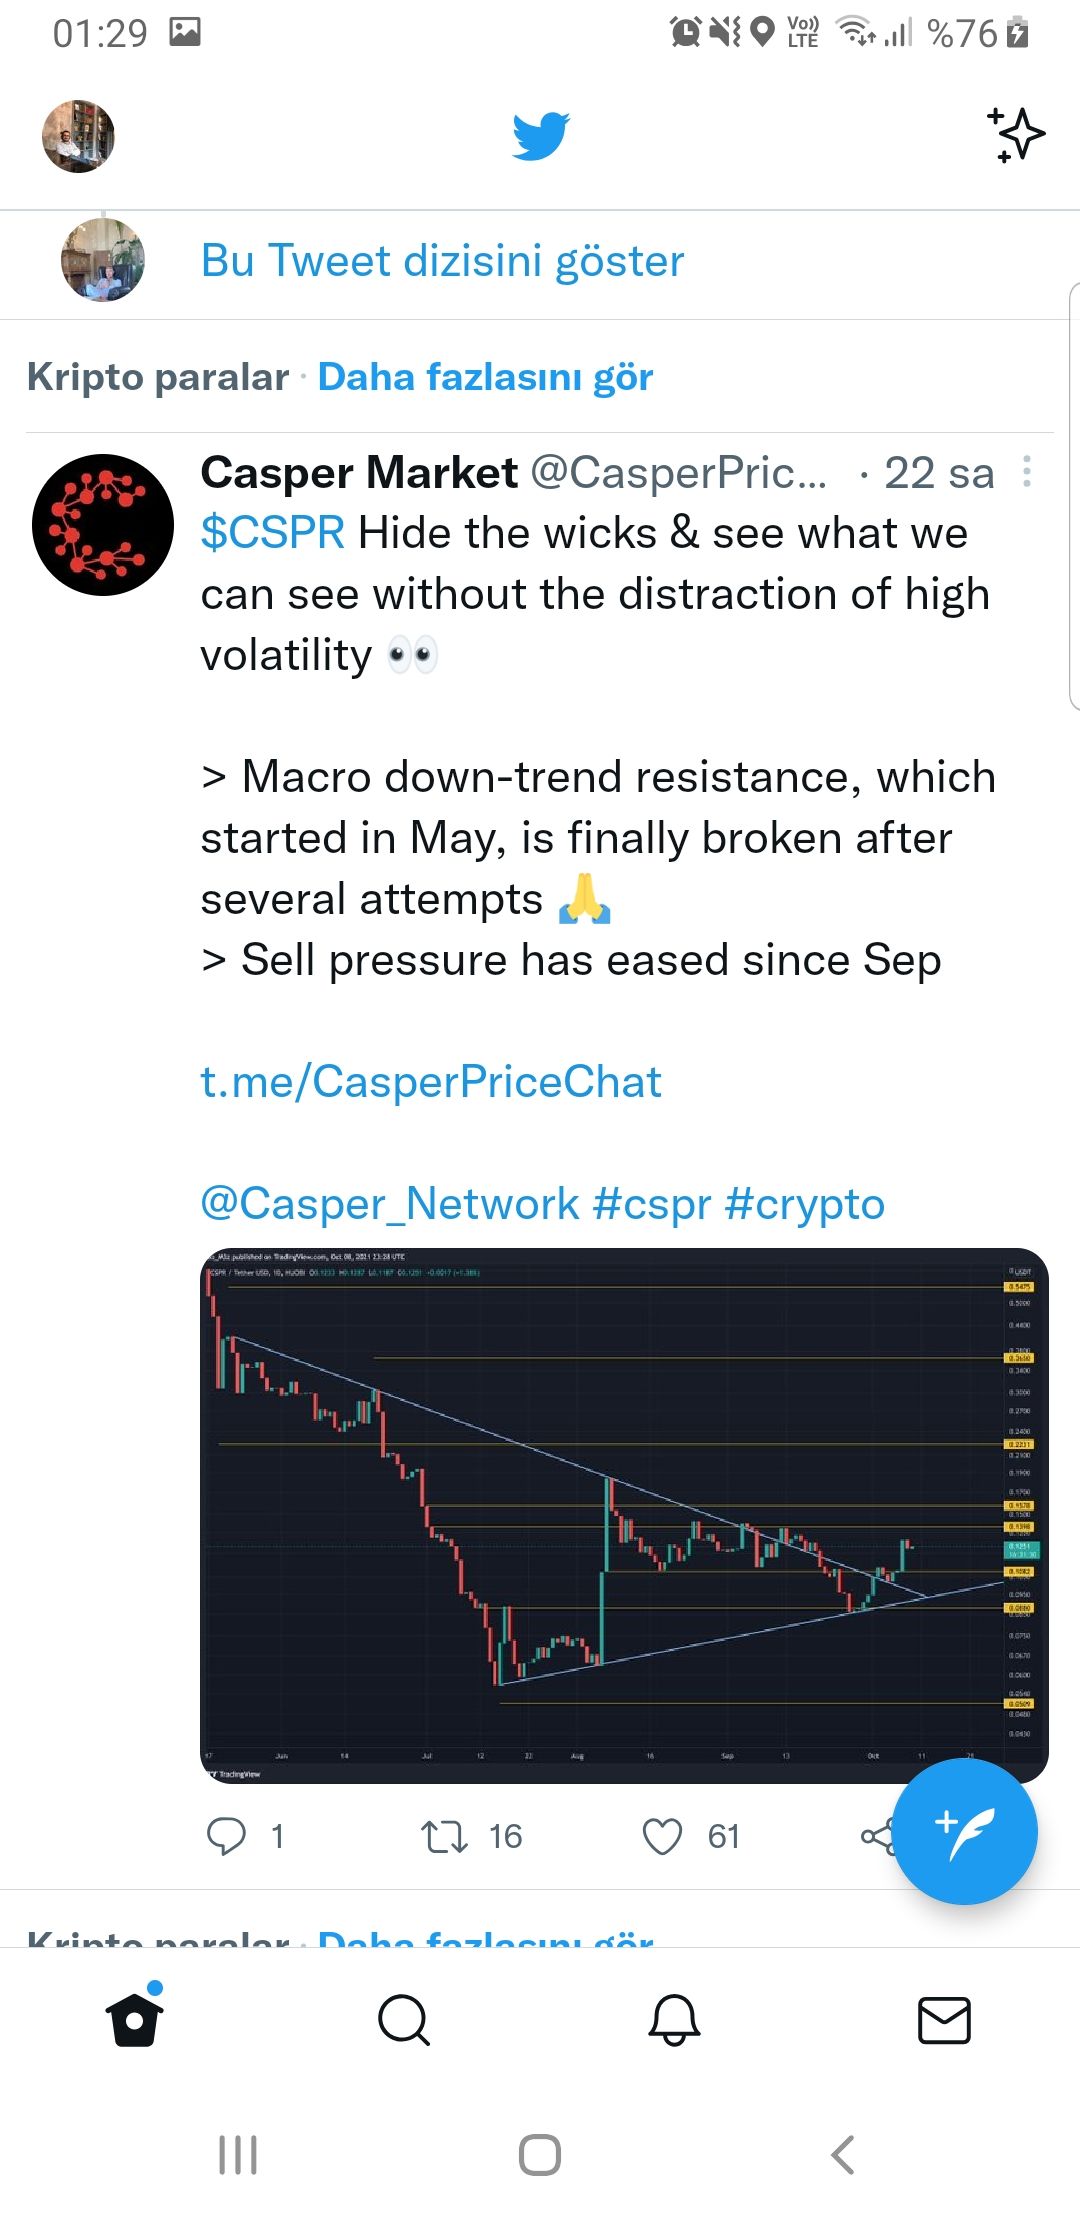
Task: Share the tweet via share icon
Action: click(876, 1836)
